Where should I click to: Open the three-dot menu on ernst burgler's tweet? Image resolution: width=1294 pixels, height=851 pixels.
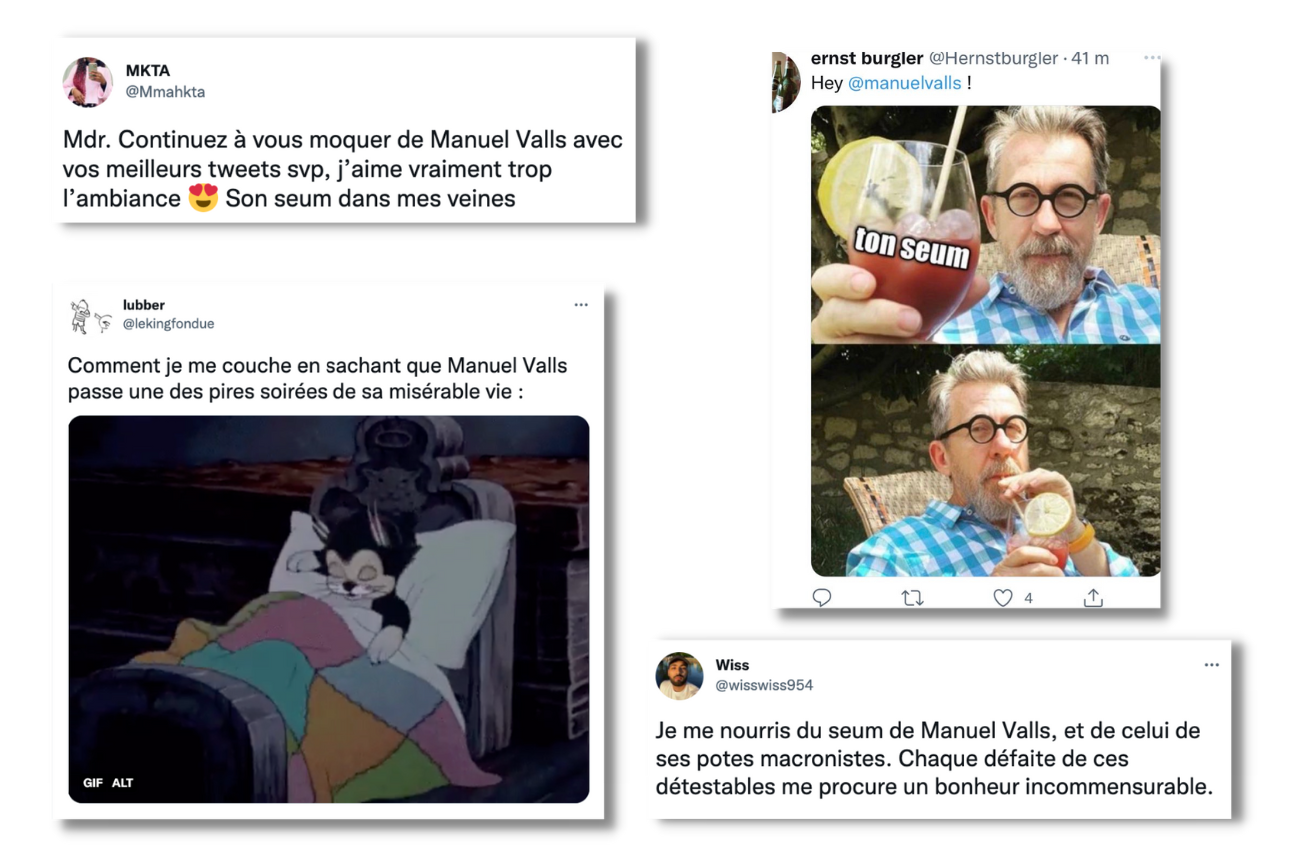[x=1152, y=58]
